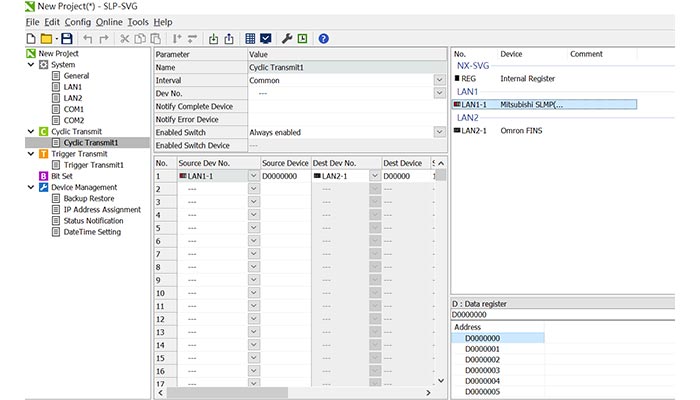Open the Config menu

[x=77, y=22]
